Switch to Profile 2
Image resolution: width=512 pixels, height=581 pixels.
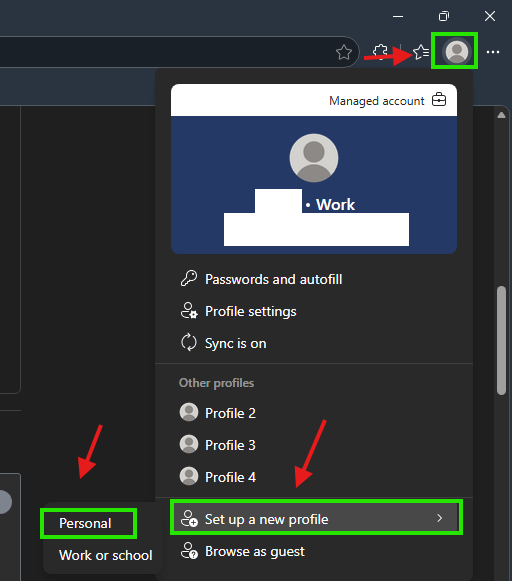314,413
